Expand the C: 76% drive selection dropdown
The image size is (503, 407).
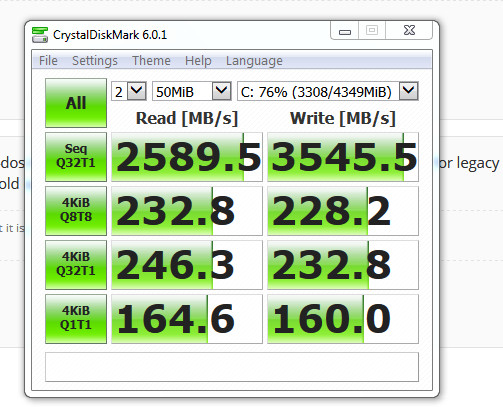[328, 91]
